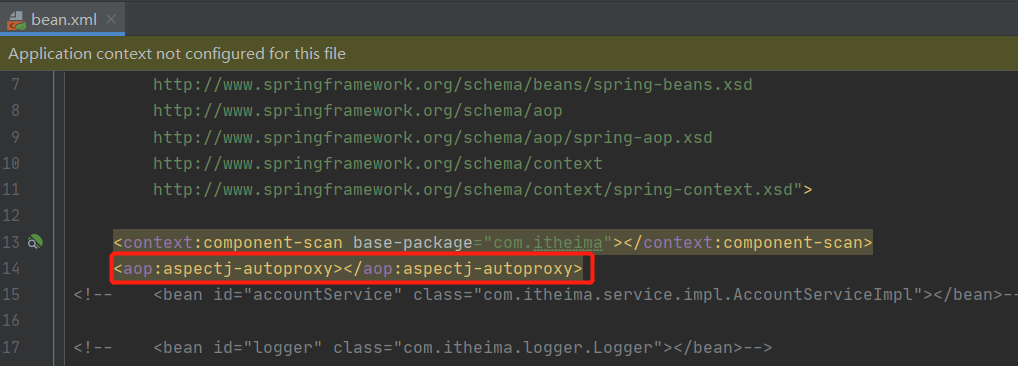Close the bean.xml tab
The image size is (1018, 366).
(111, 19)
